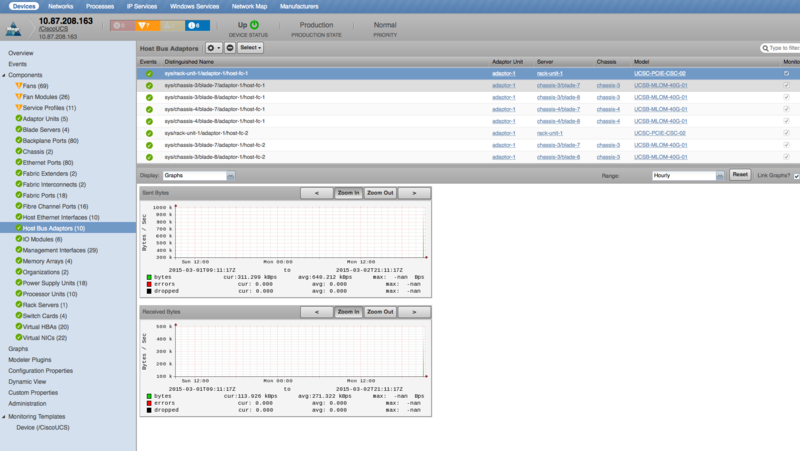Toggle the Link Graphs checkbox
Image resolution: width=800 pixels, height=451 pixels.
click(x=796, y=176)
